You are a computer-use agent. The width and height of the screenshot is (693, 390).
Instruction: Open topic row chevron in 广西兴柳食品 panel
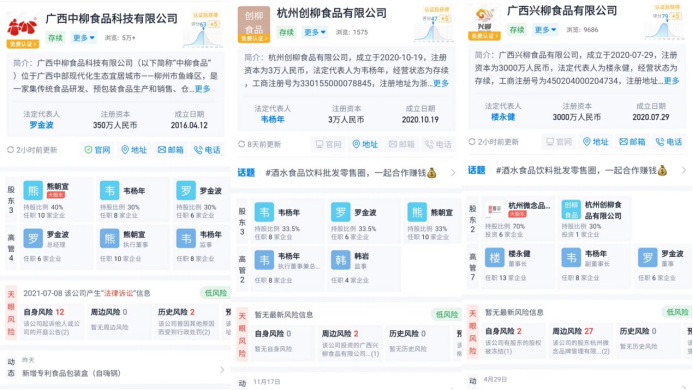pos(684,170)
